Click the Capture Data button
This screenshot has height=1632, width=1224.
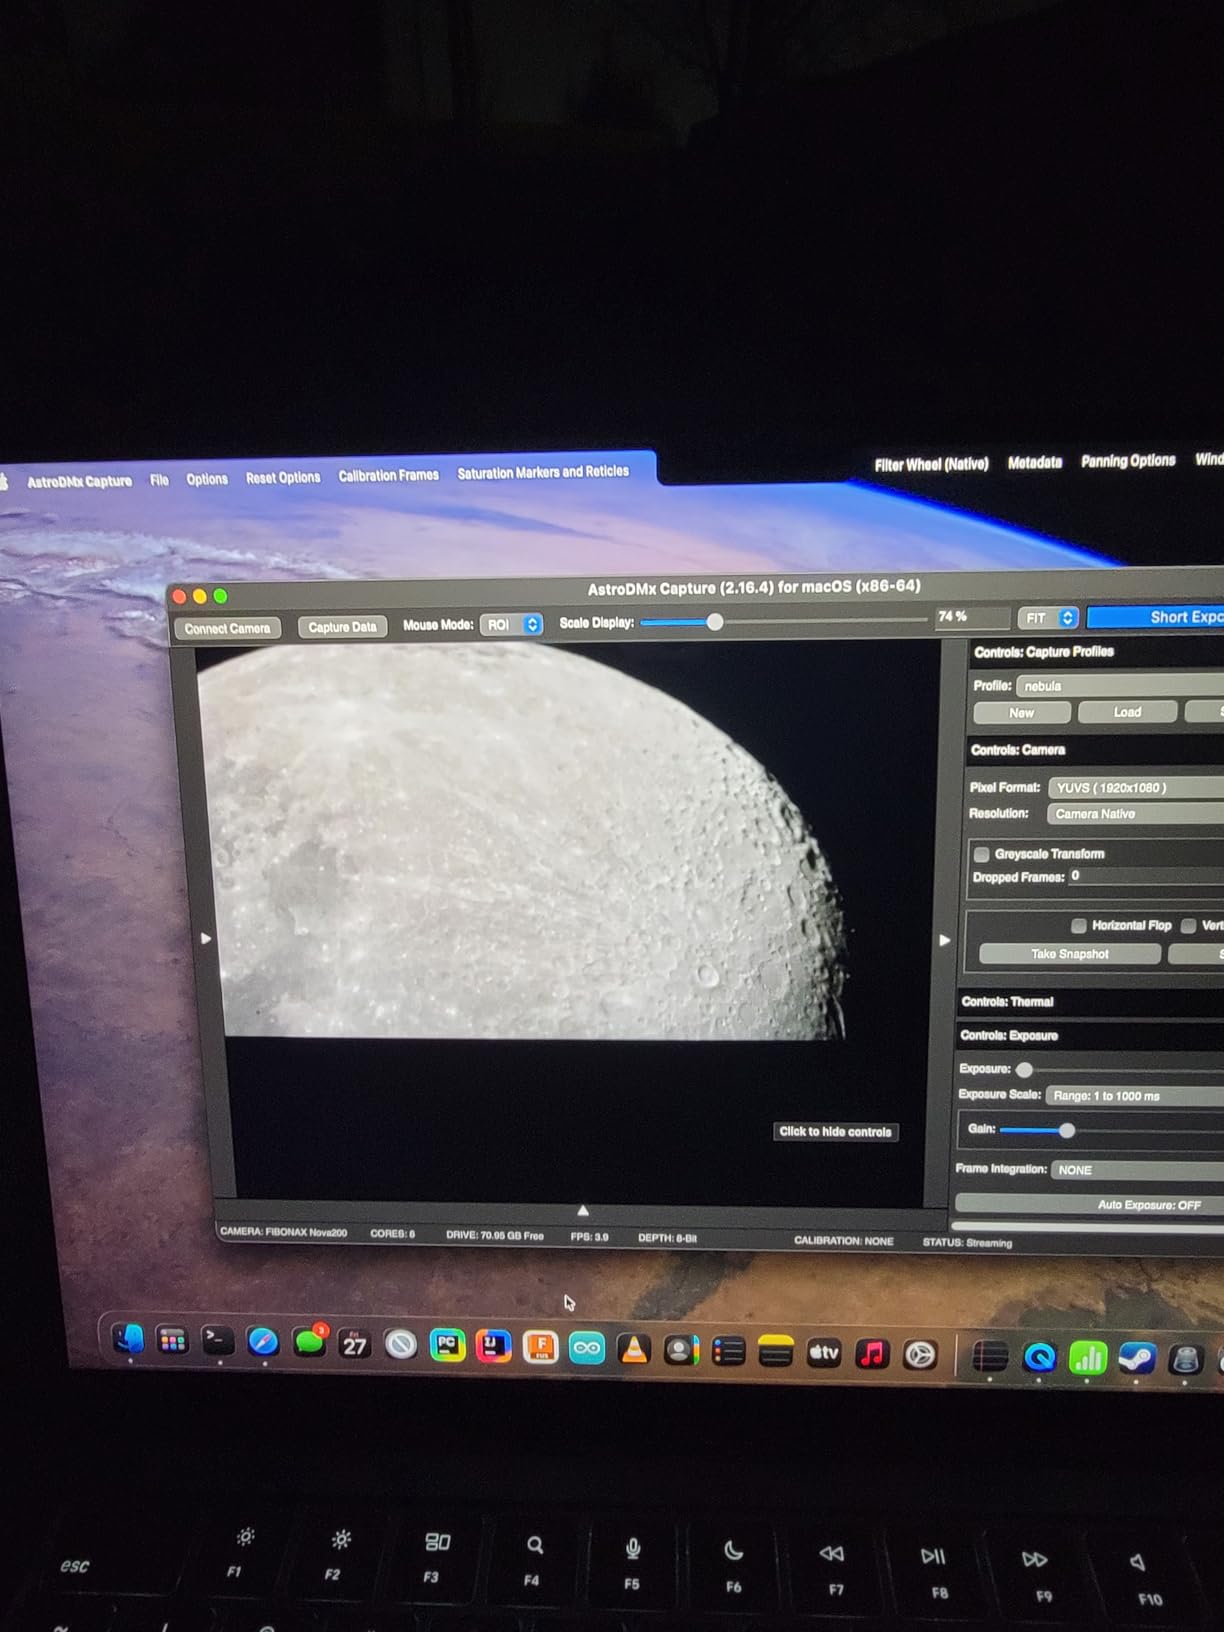point(342,627)
